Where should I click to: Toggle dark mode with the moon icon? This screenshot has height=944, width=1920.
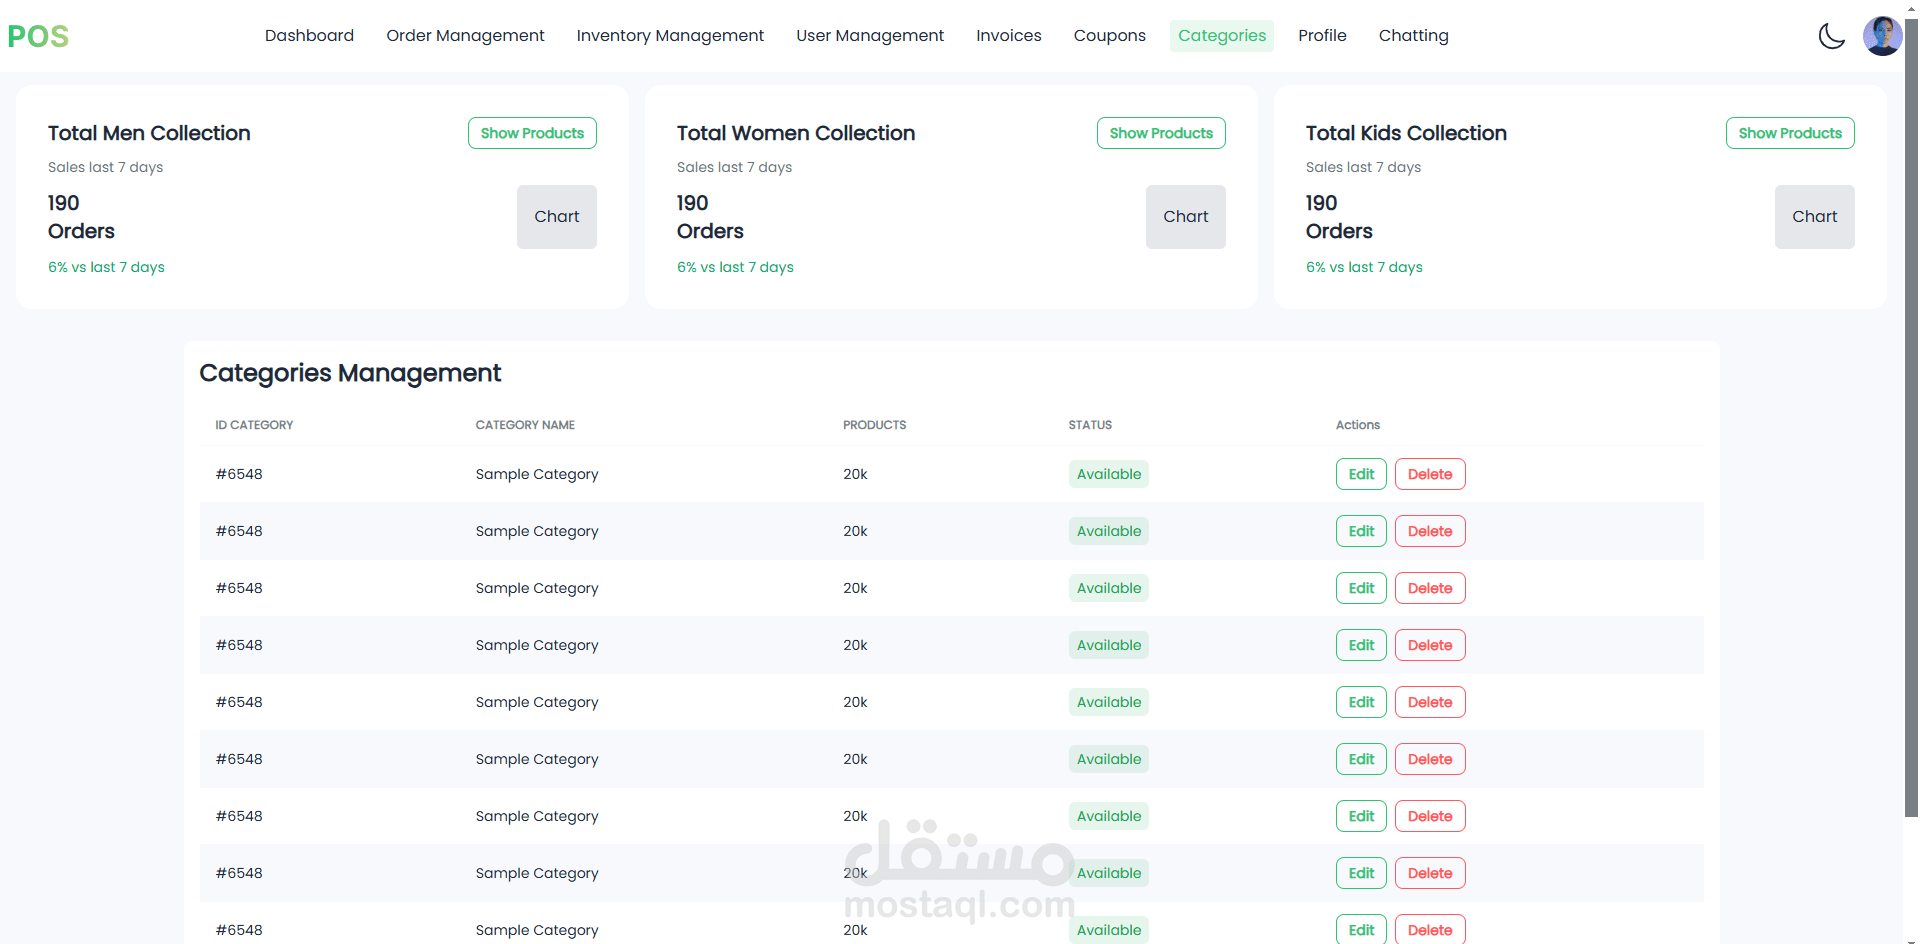coord(1831,36)
